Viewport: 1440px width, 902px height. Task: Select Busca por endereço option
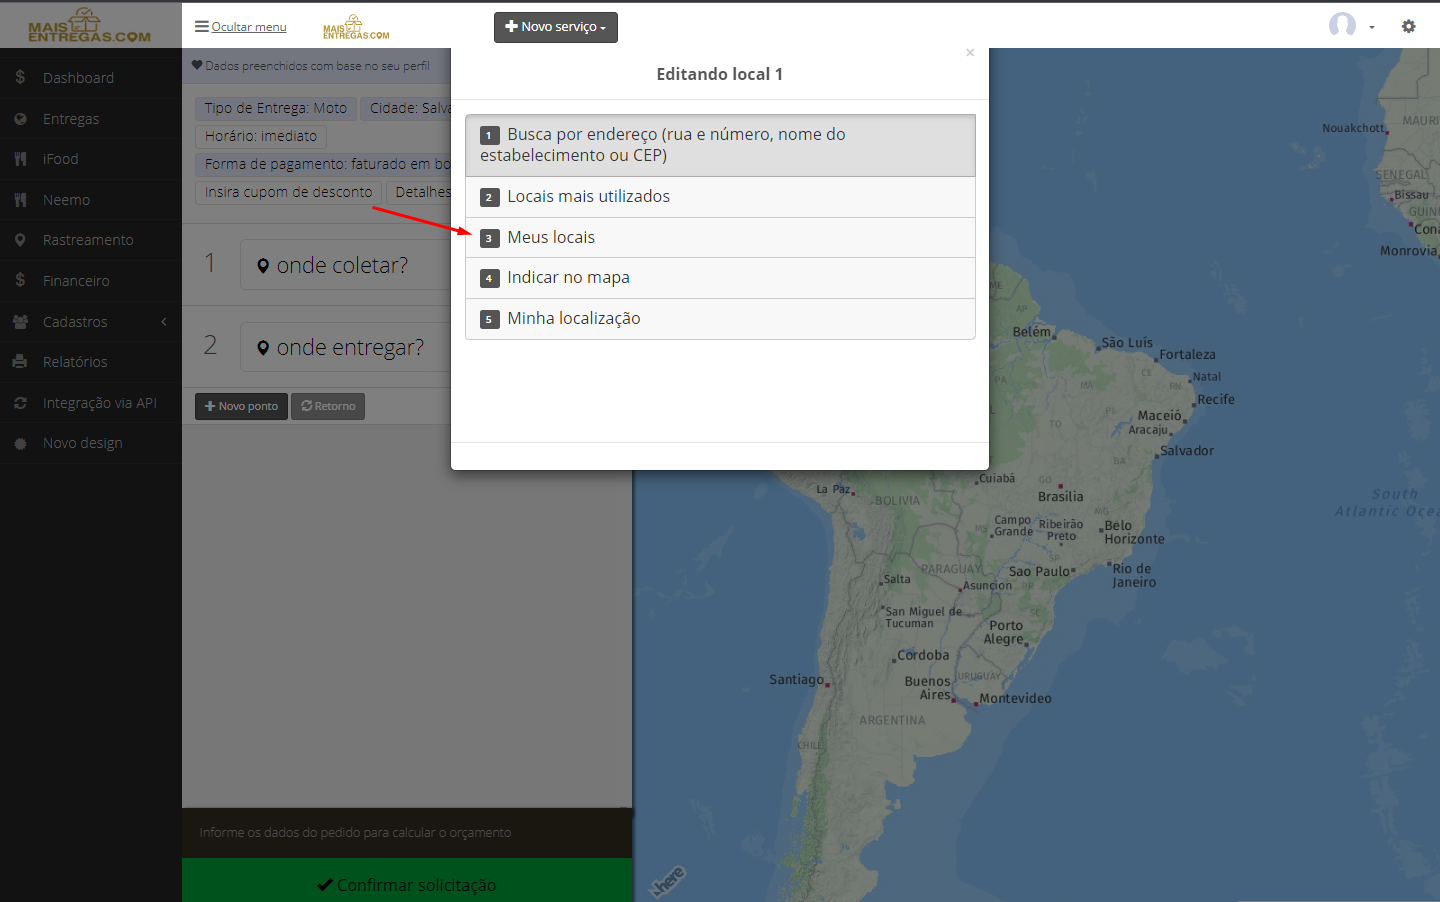[720, 145]
